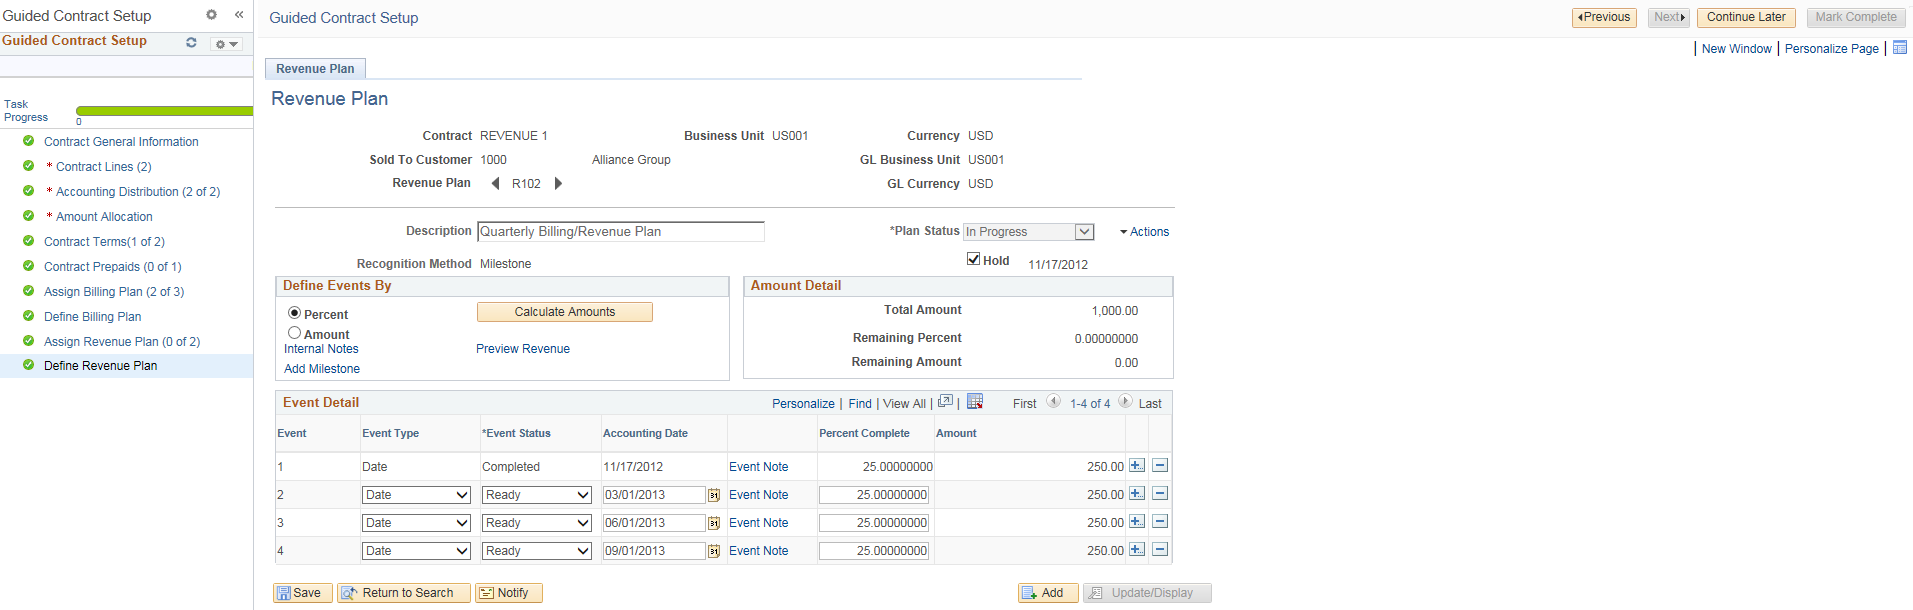Go to the next revenue plan arrow
Screen dimensions: 1913x610
tap(558, 183)
